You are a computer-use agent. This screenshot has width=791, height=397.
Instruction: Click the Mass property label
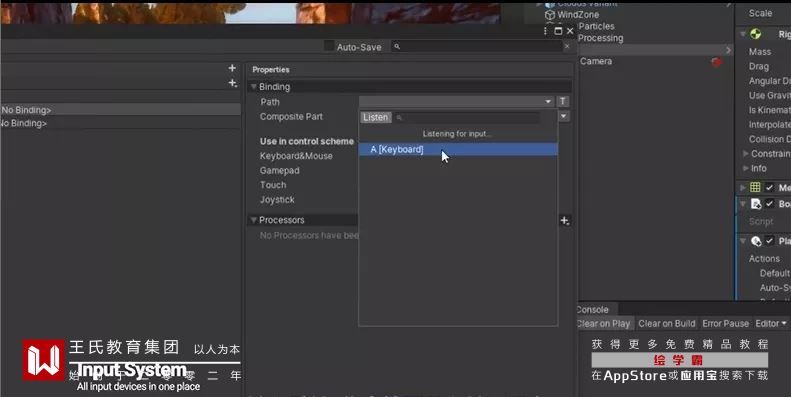(x=760, y=51)
